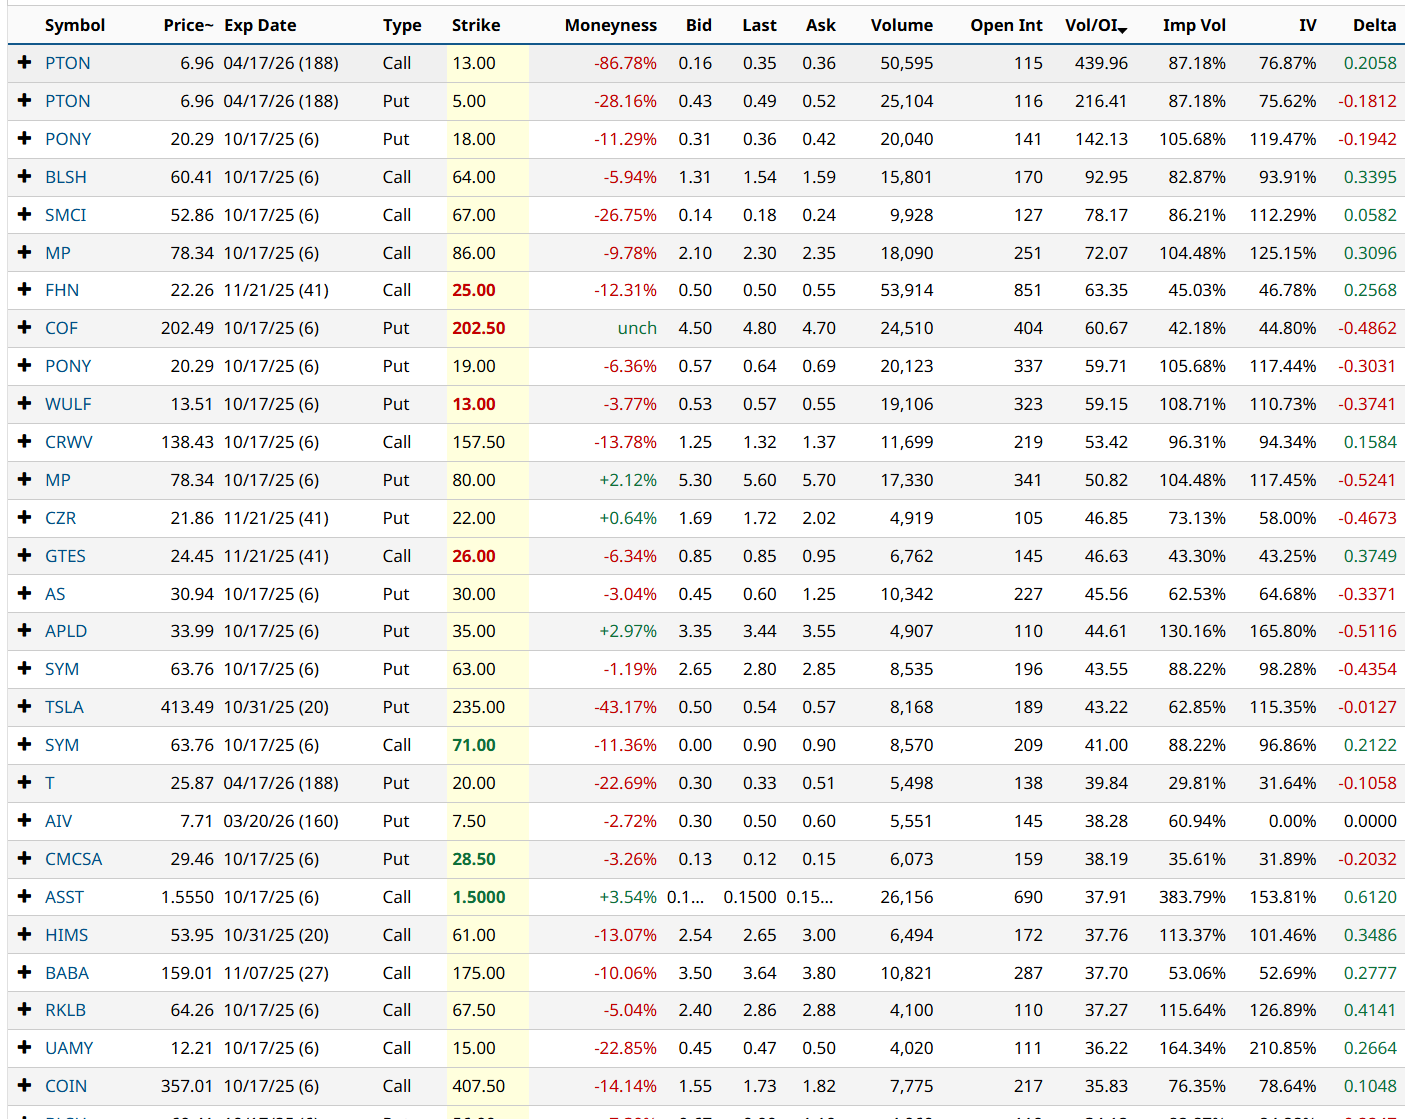Image resolution: width=1405 pixels, height=1119 pixels.
Task: Click the Exp Date column header
Action: click(x=260, y=25)
